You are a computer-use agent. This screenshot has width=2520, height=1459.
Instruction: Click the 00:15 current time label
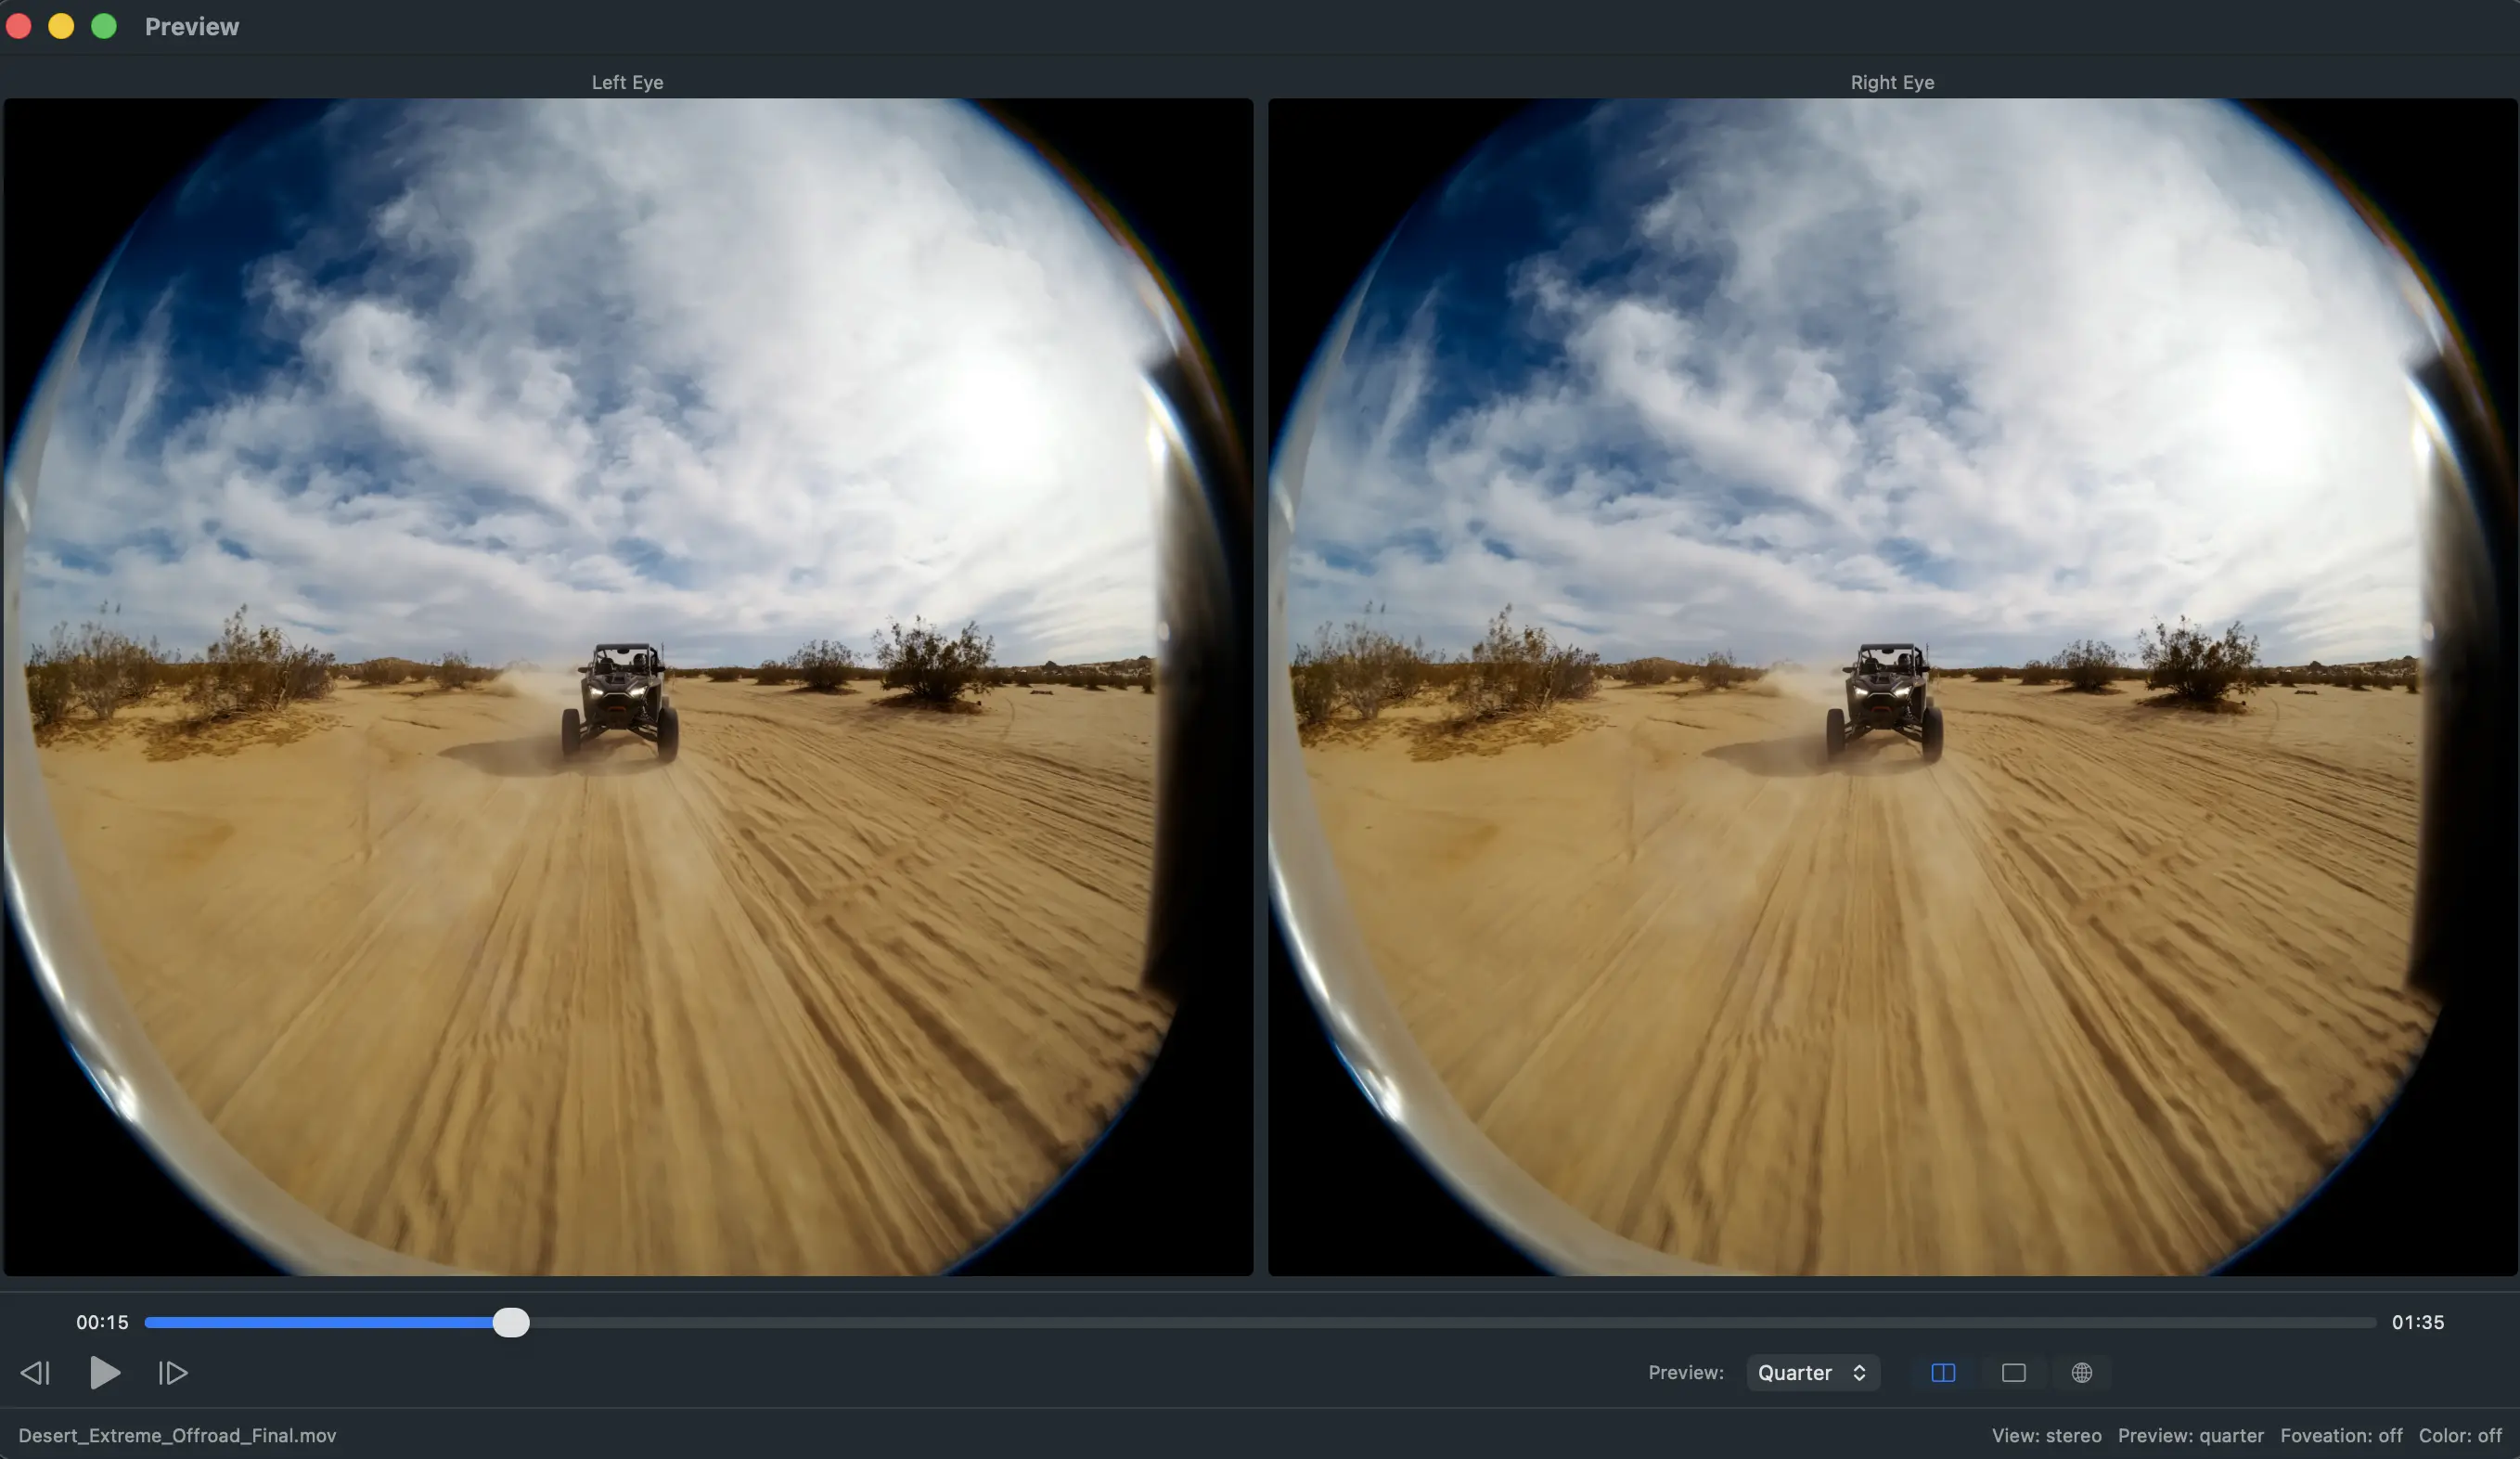[102, 1322]
